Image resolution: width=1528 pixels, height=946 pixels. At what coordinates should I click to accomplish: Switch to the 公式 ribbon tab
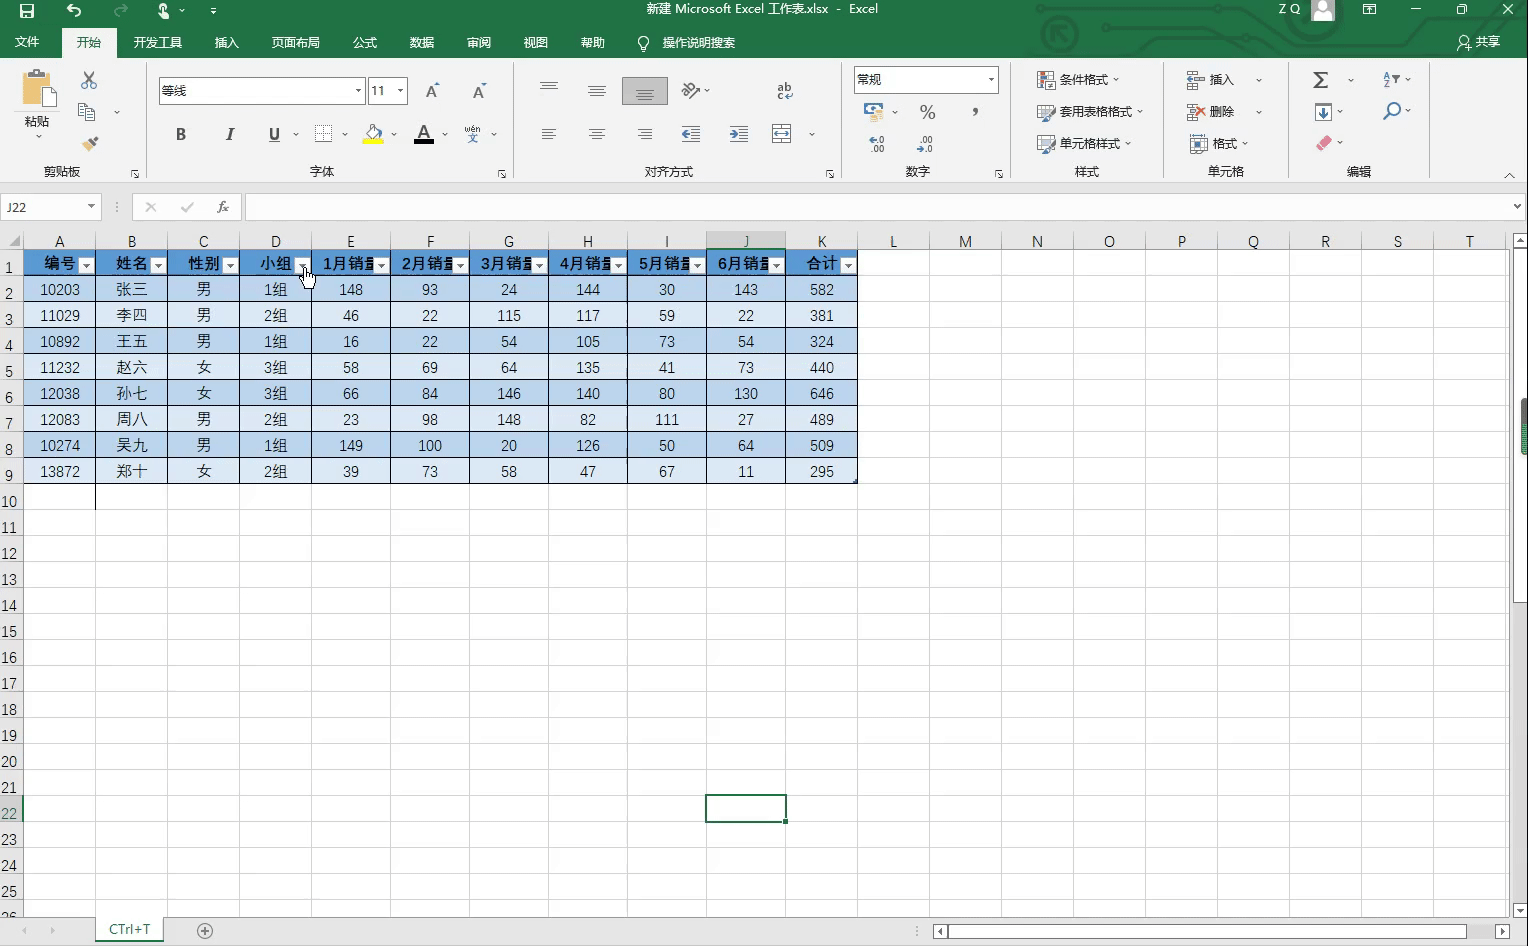[365, 43]
